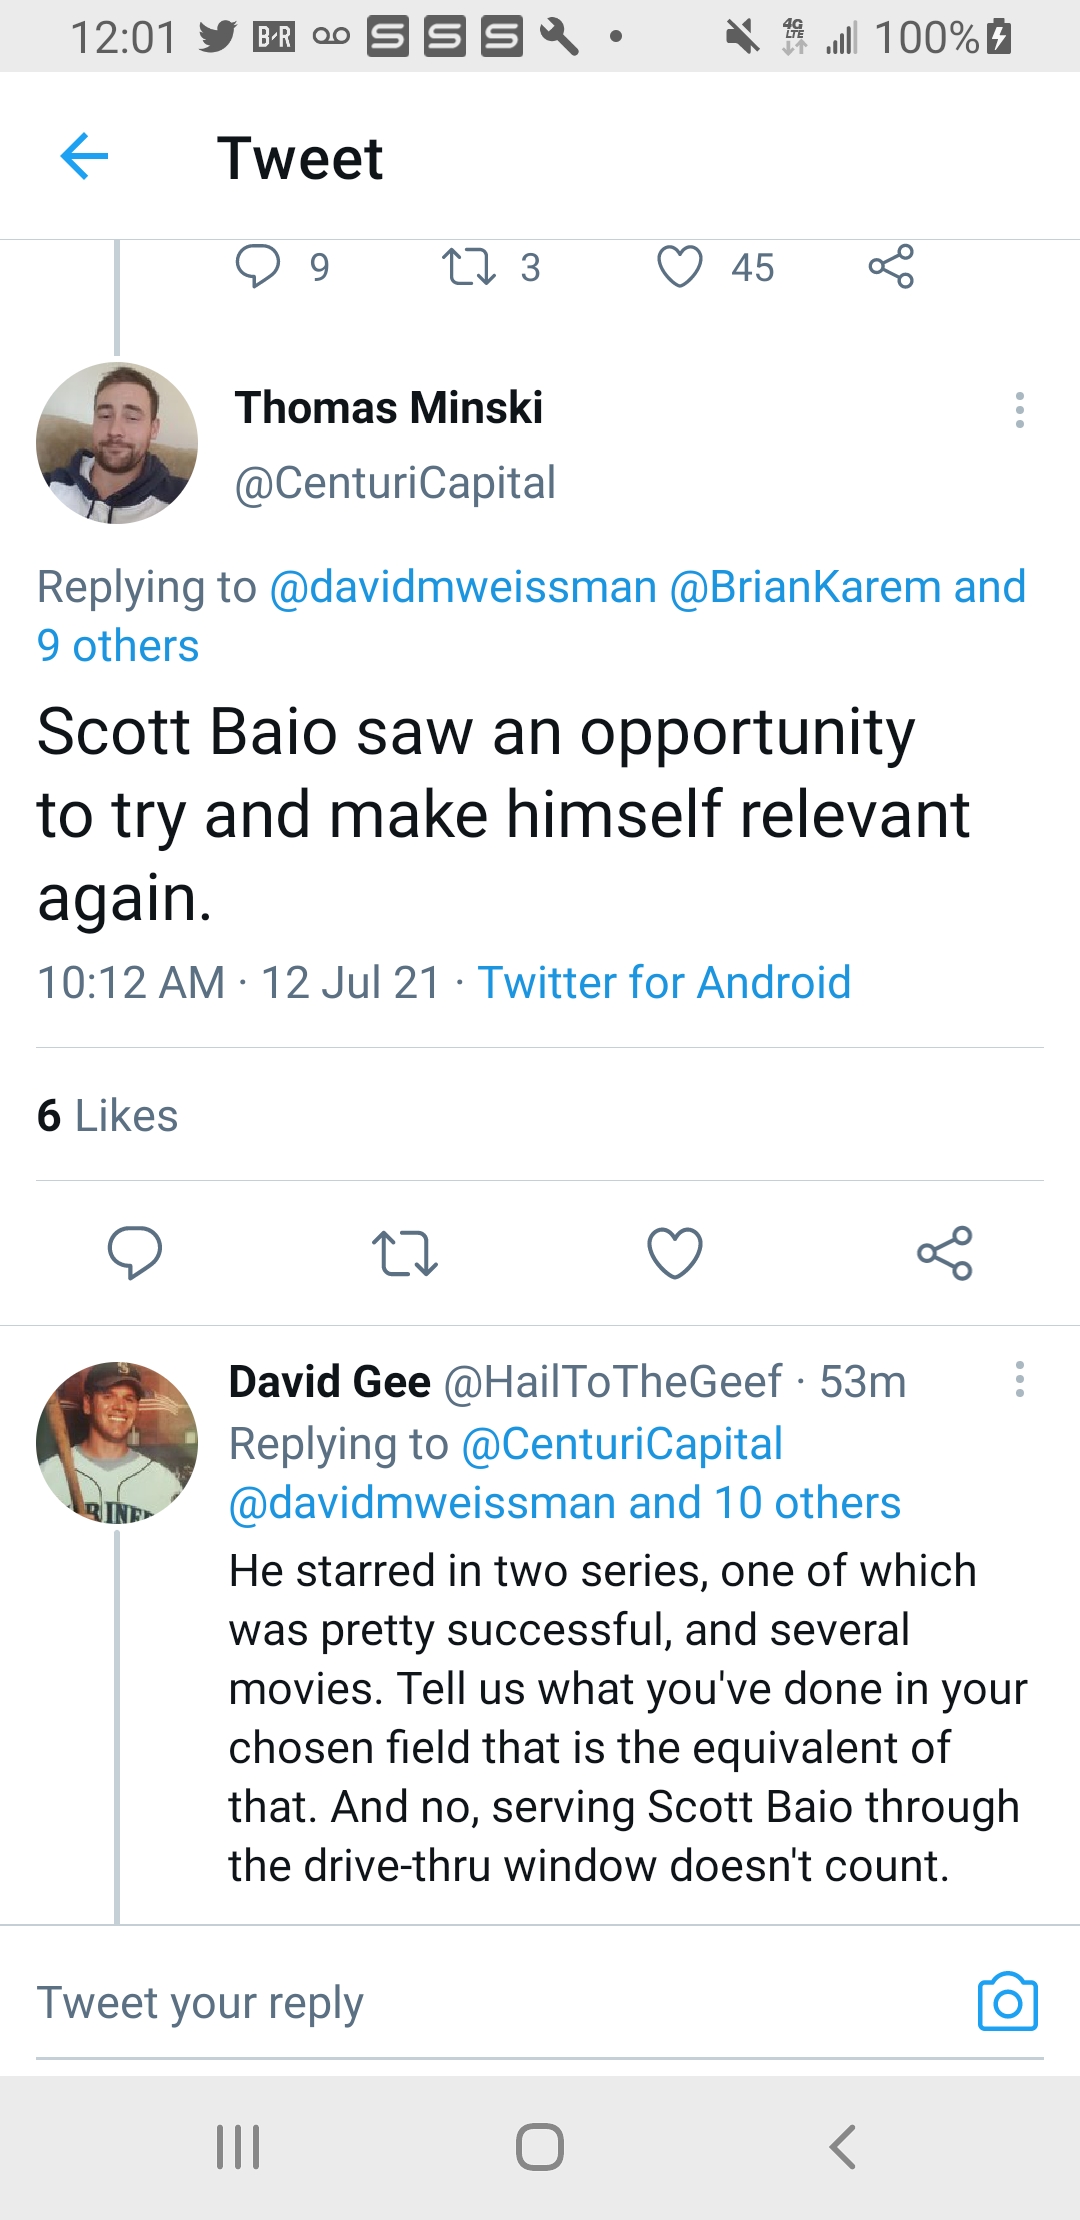Share Thomas Minski's tweet
Screen dimensions: 1080x2220
click(x=945, y=1253)
